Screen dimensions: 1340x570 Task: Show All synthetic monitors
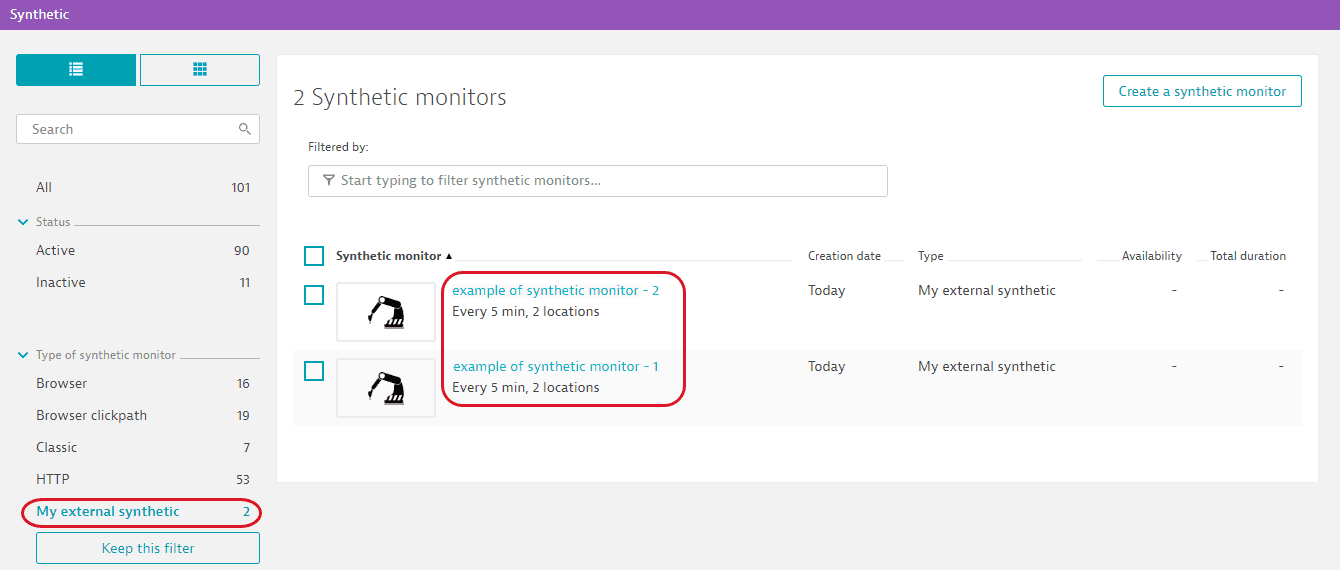tap(44, 188)
